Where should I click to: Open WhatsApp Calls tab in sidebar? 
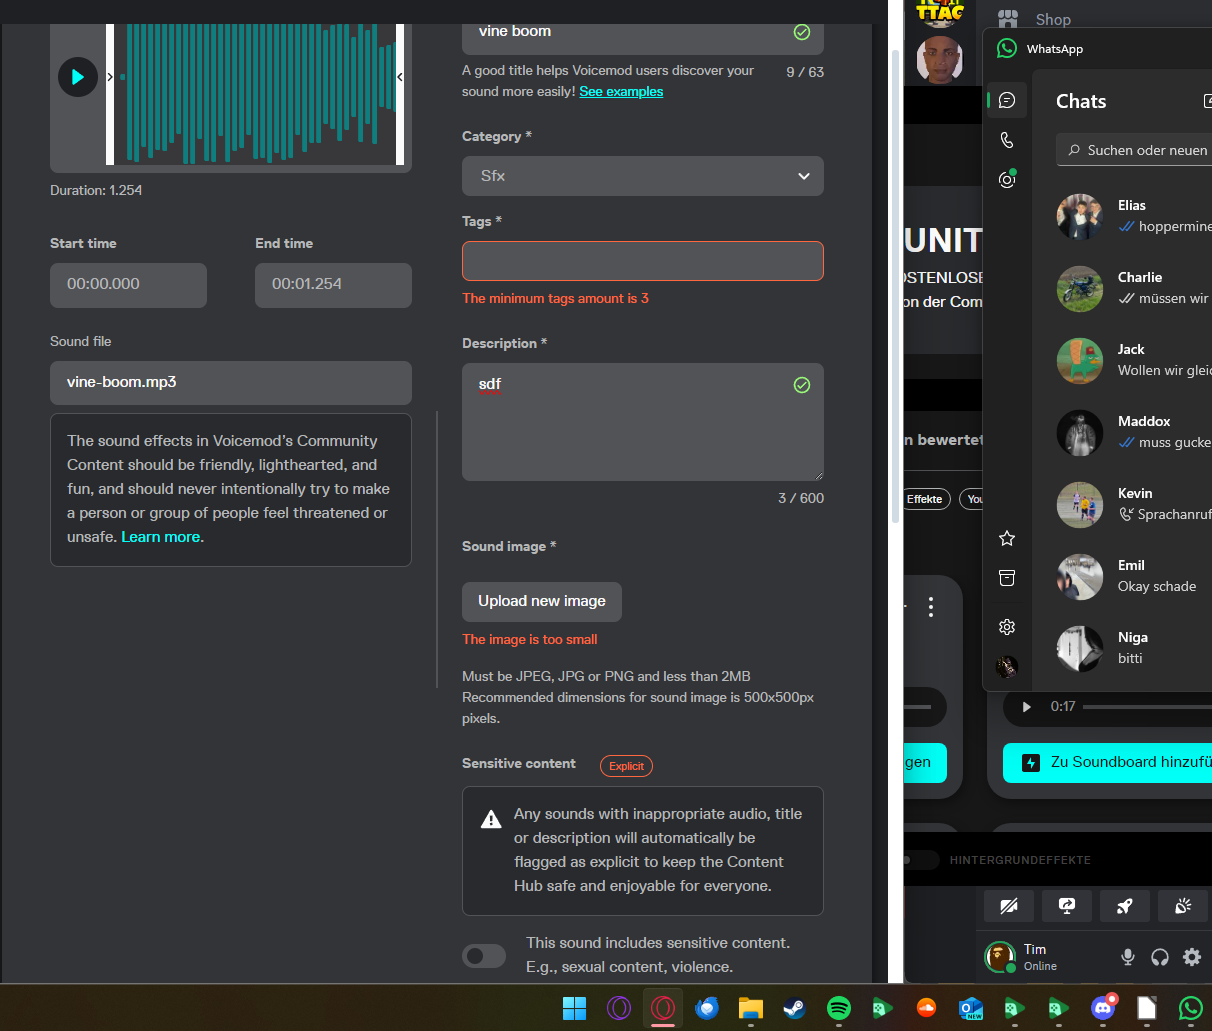1007,141
